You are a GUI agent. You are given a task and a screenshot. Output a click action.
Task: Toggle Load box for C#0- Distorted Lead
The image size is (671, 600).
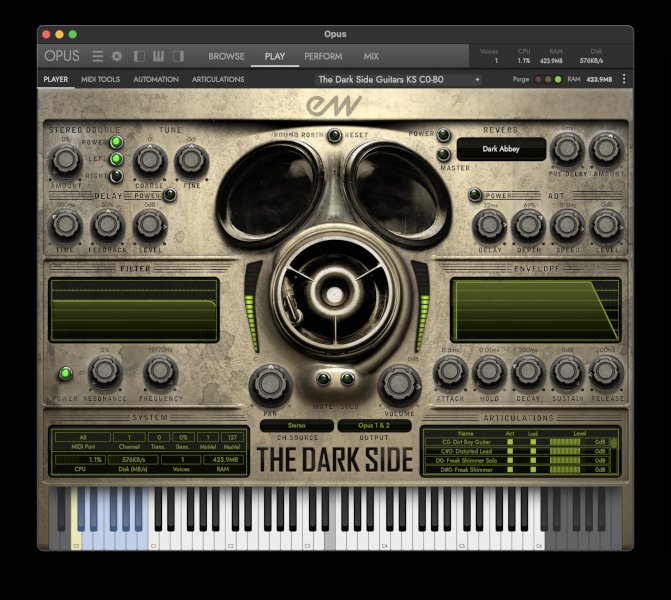(x=533, y=451)
